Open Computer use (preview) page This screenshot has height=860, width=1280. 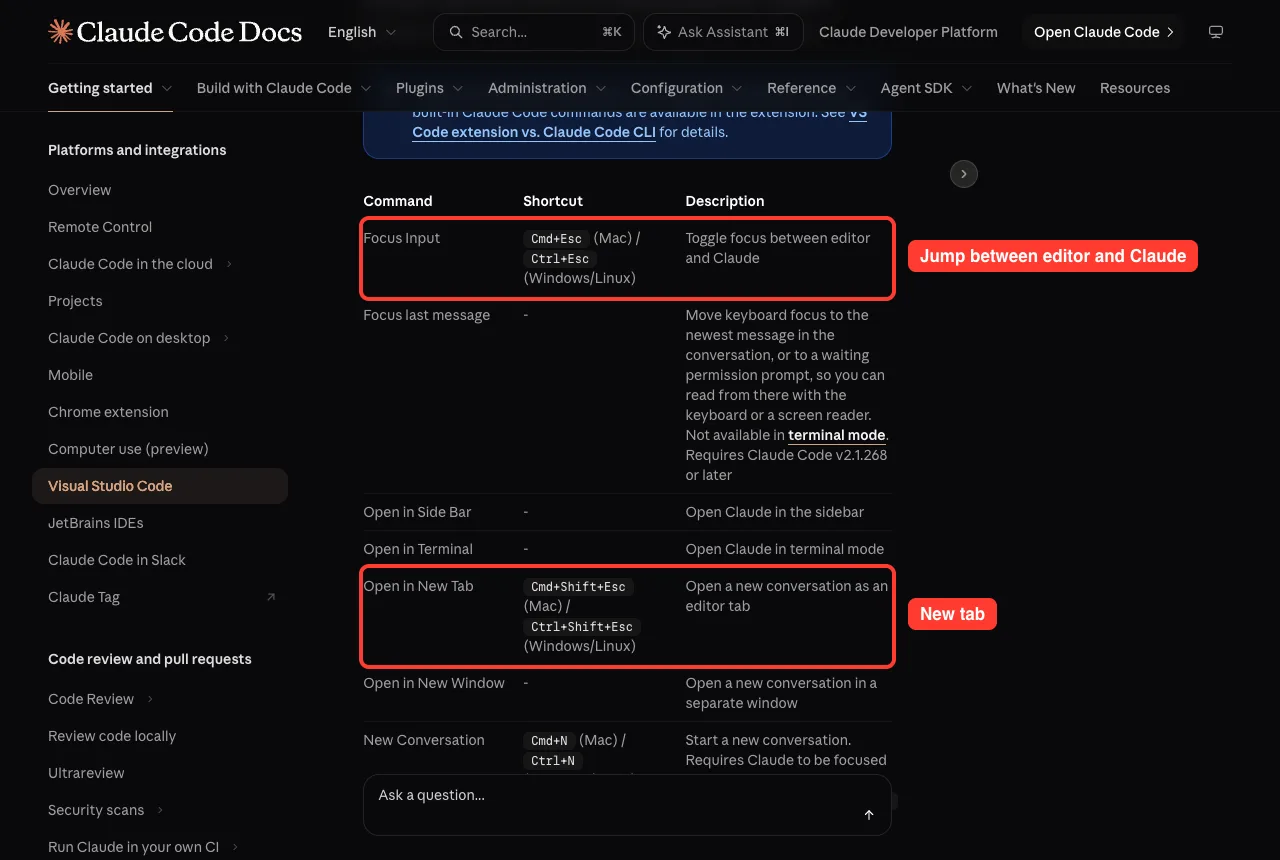point(128,449)
